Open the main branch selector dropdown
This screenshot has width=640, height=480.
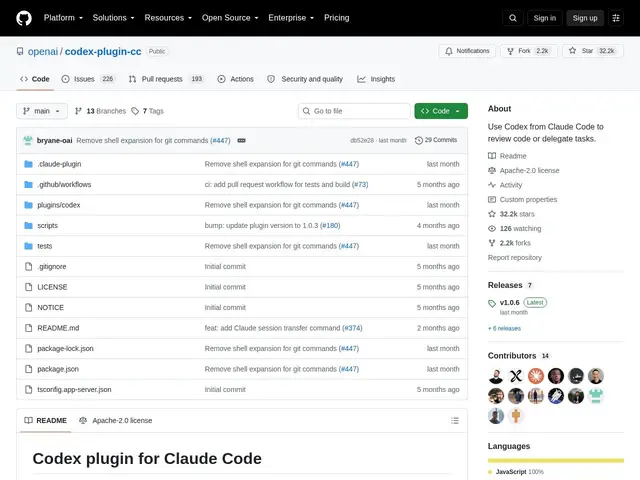click(42, 111)
